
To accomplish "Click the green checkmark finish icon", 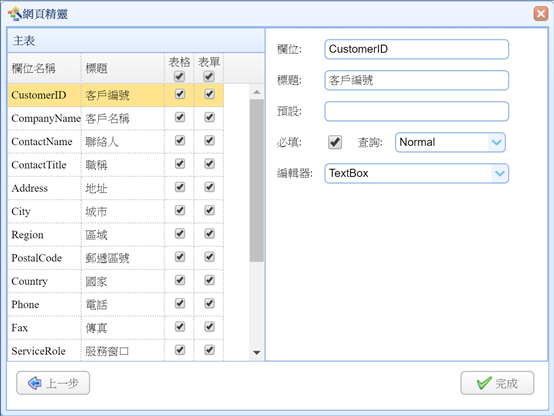I will pyautogui.click(x=484, y=383).
